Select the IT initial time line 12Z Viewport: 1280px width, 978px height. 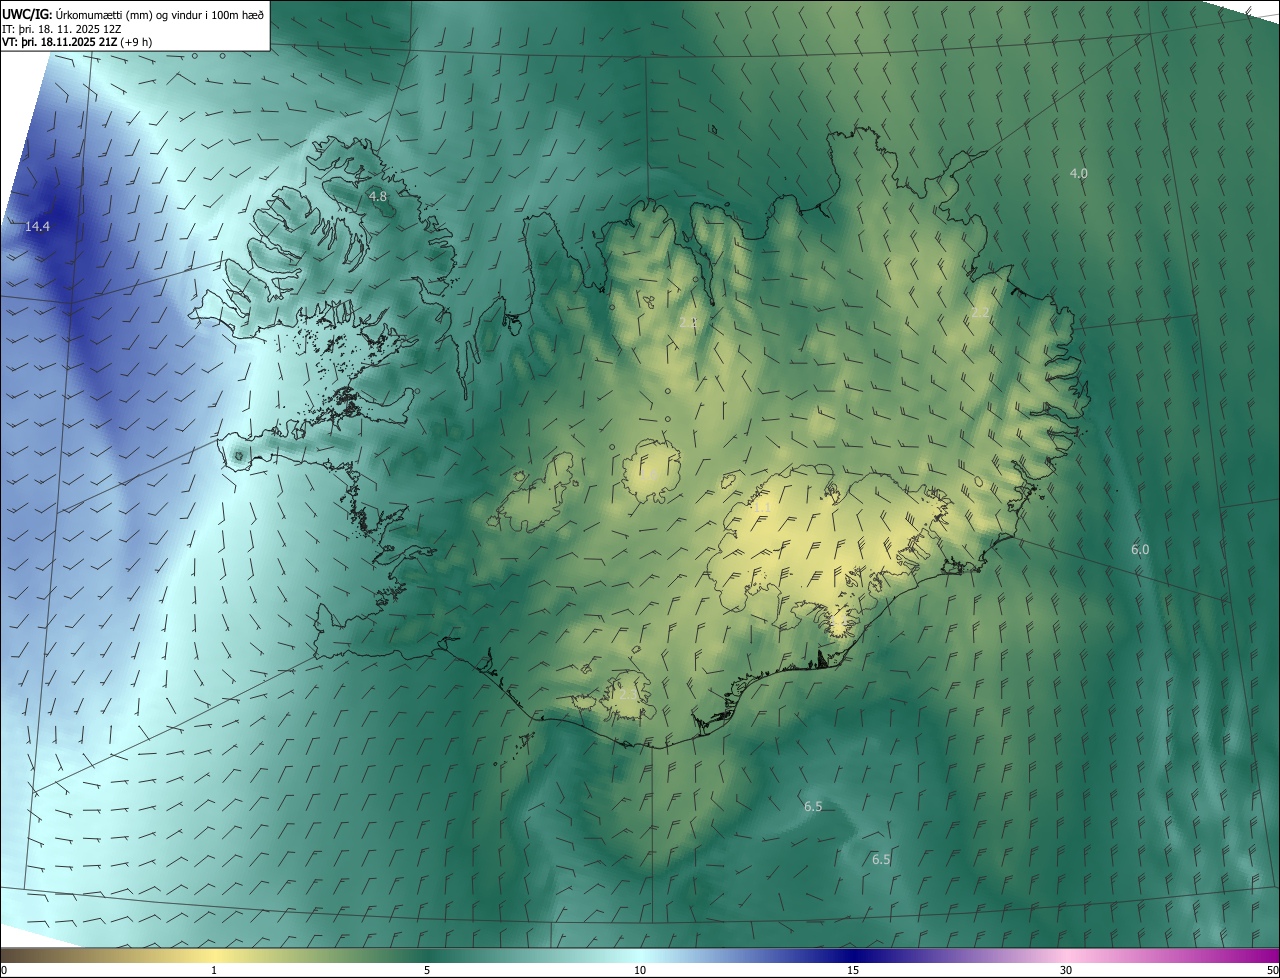[x=64, y=28]
